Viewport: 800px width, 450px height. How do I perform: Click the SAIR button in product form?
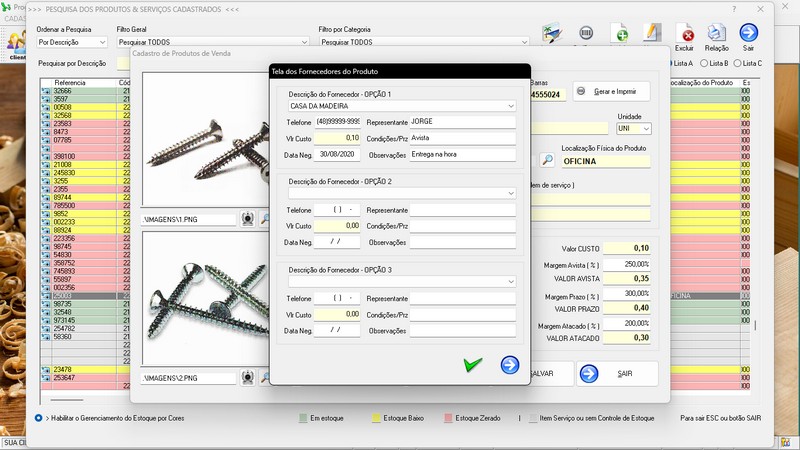coord(617,373)
